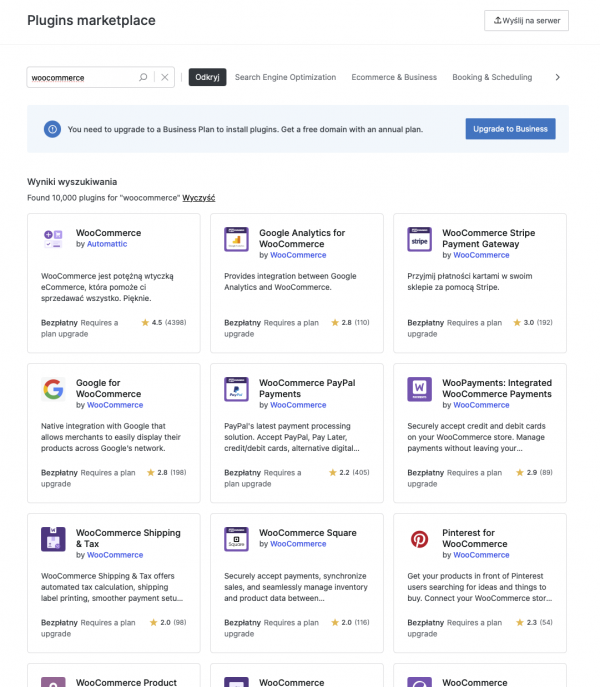The height and width of the screenshot is (687, 600).
Task: Click the Plugins marketplace heading
Action: pos(91,20)
